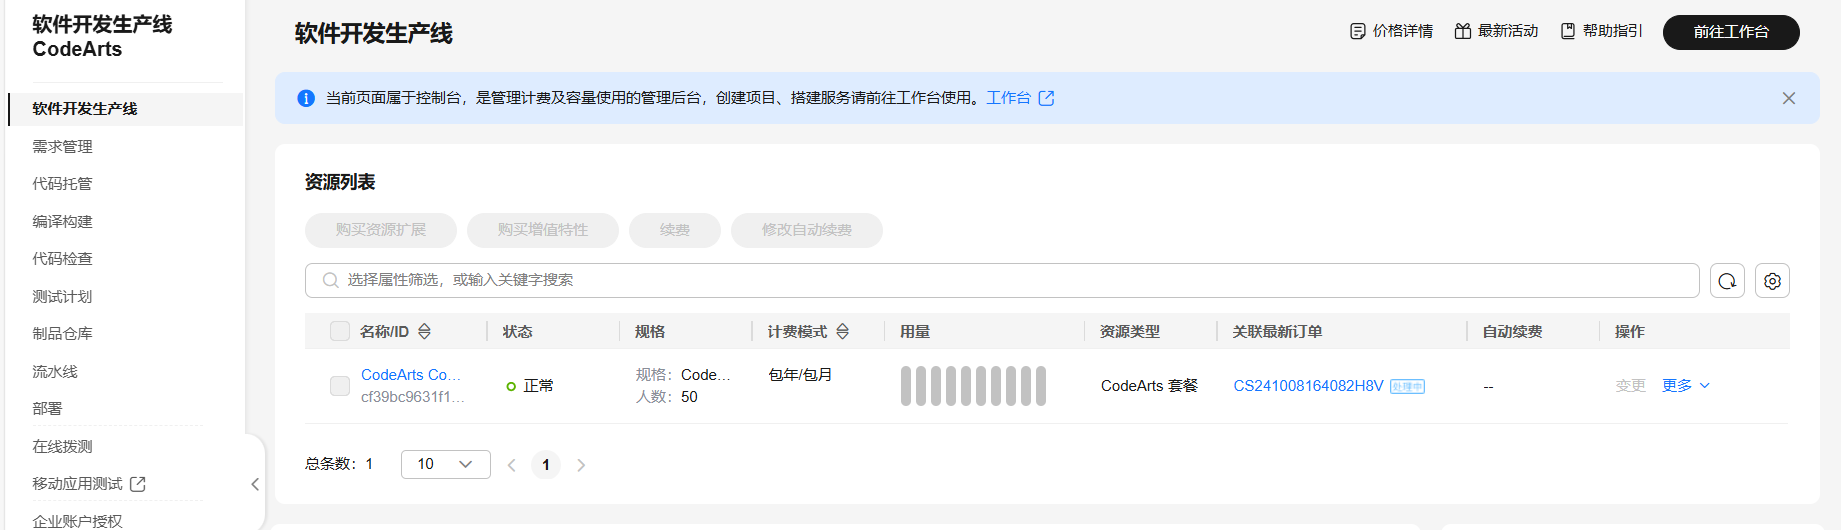Click the 规格 column header
This screenshot has height=530, width=1841.
(x=650, y=331)
